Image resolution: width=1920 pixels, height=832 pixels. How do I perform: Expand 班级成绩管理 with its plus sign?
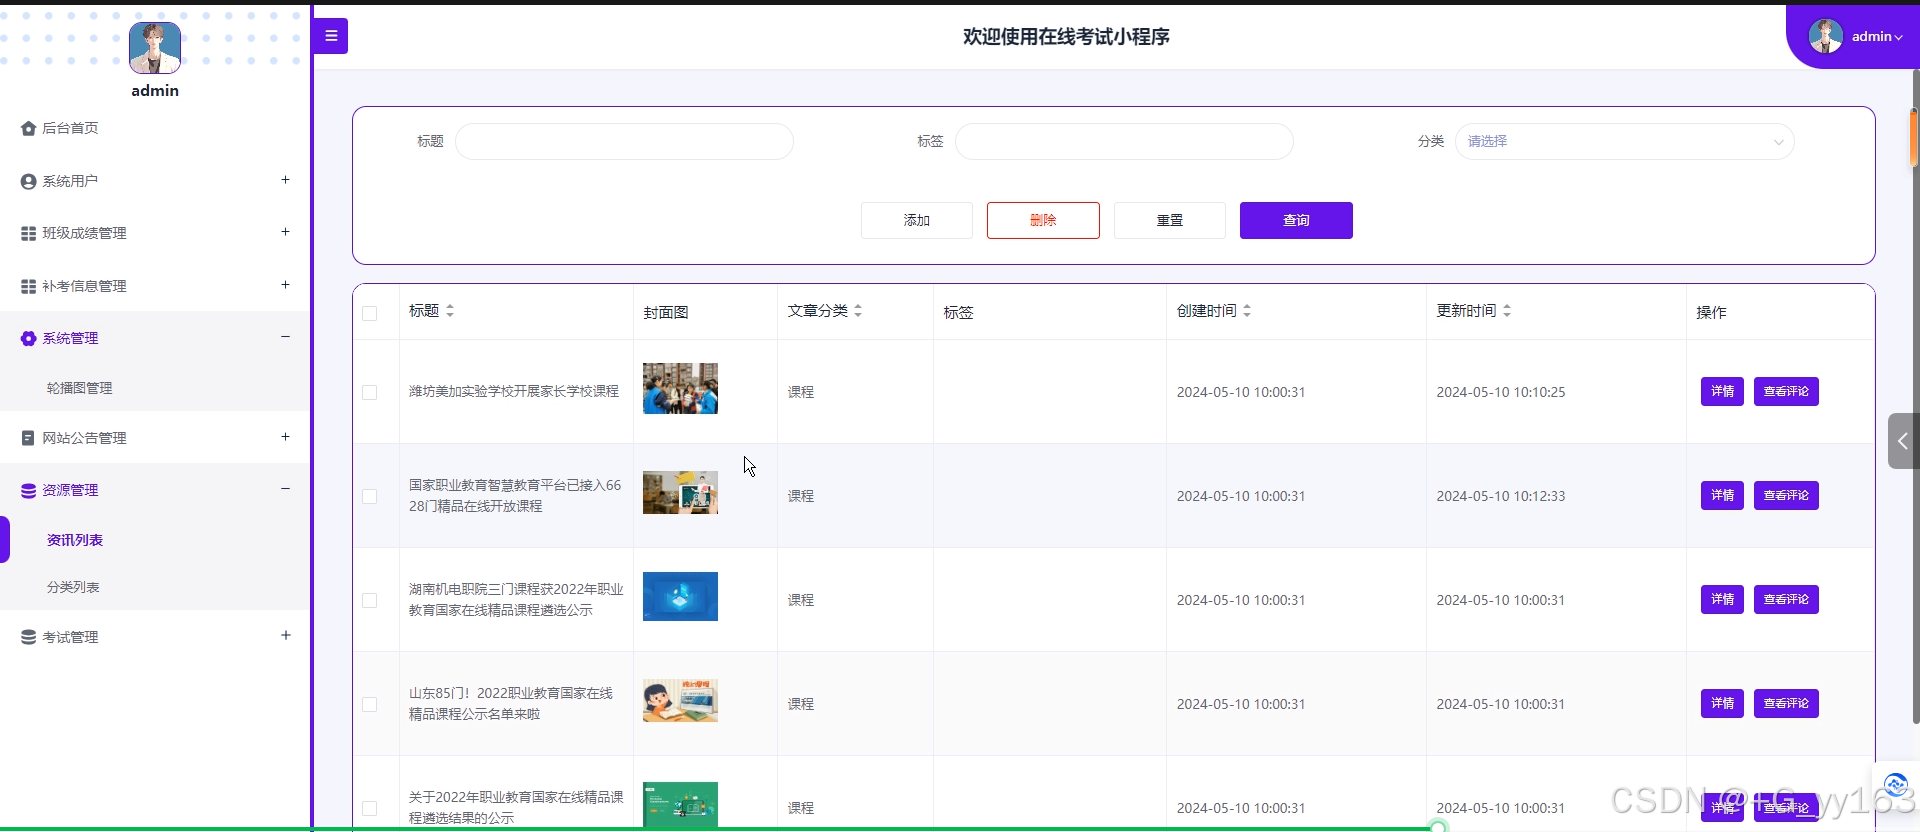[285, 232]
